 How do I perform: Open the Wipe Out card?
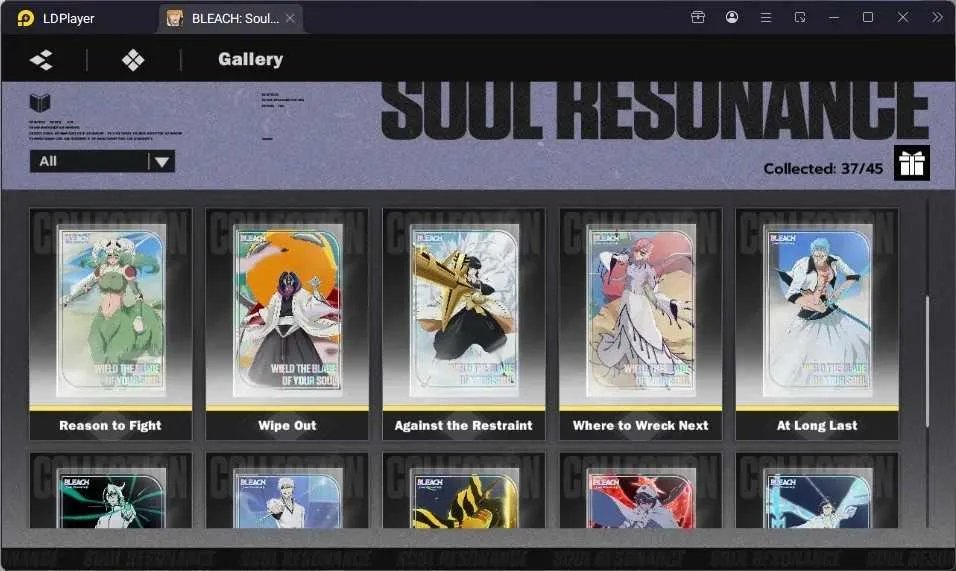click(x=287, y=324)
